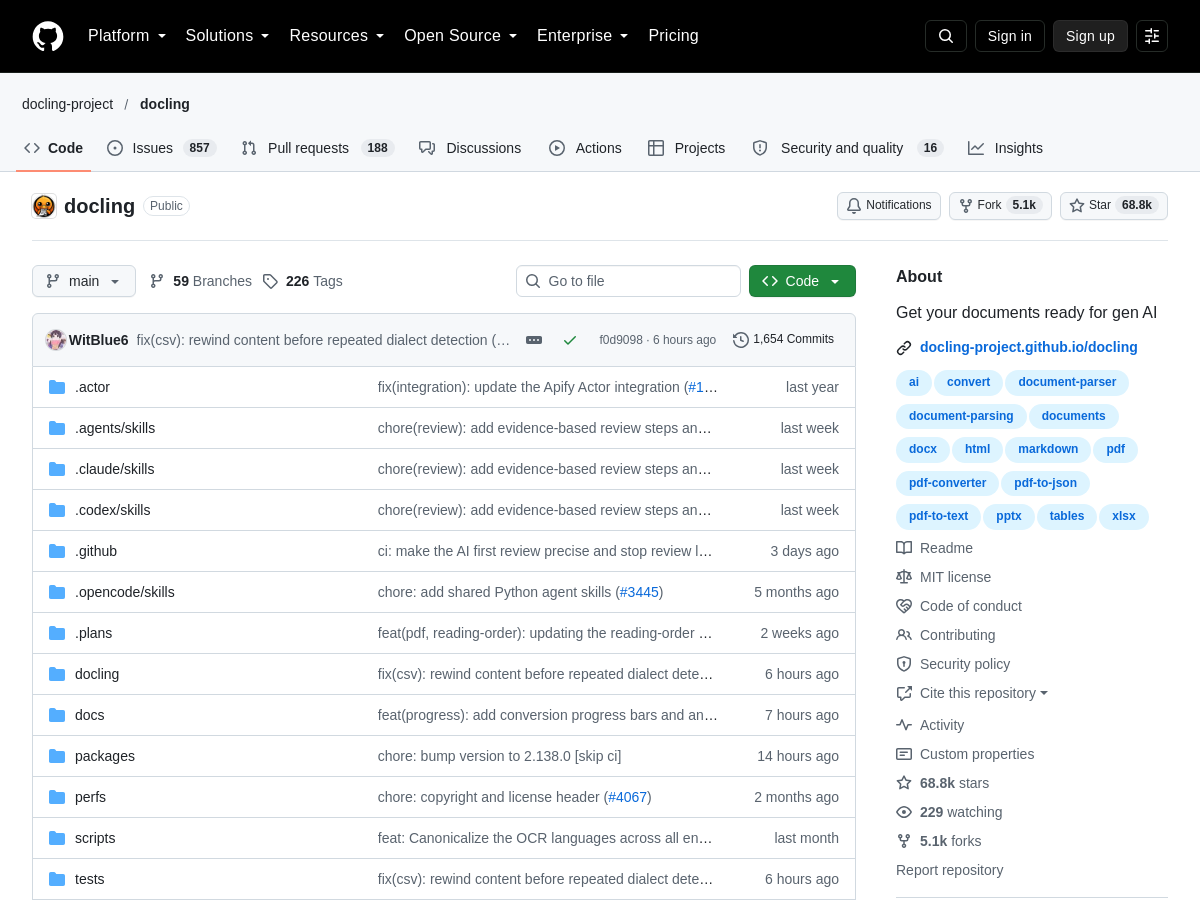Expand the Resources menu
The height and width of the screenshot is (900, 1200).
[337, 36]
